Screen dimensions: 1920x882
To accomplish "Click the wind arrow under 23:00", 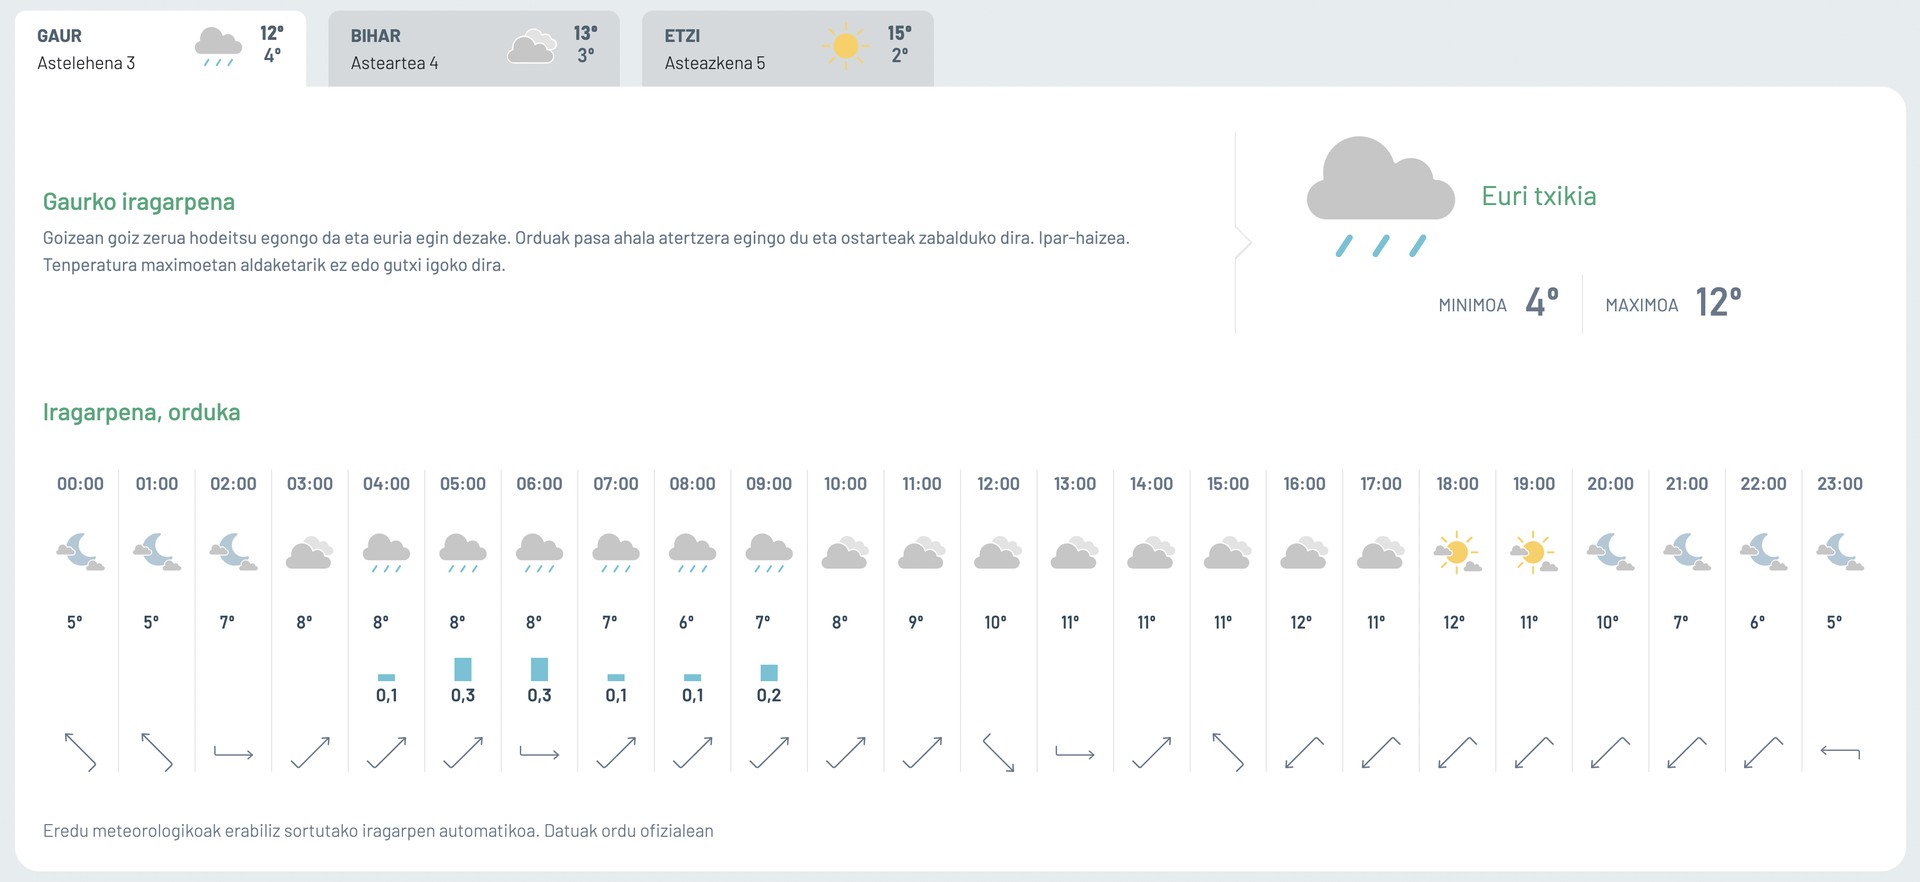I will (x=1840, y=752).
